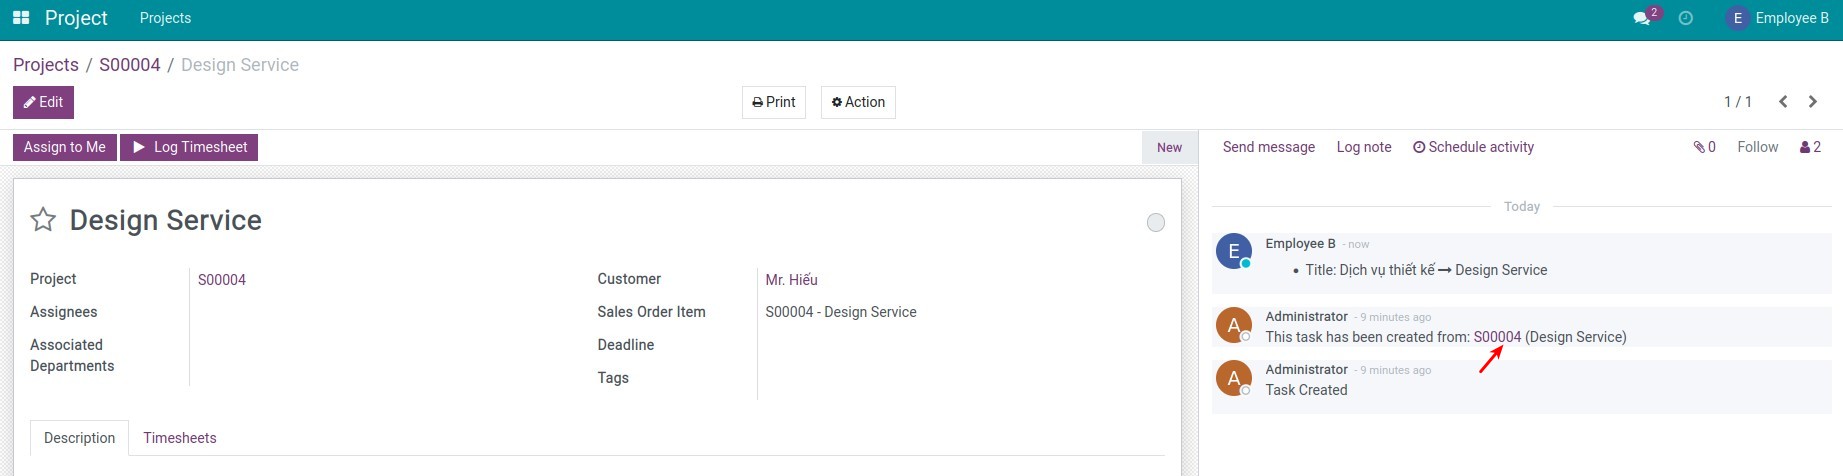Open the Action dropdown
Screen dimensions: 1843x476
[858, 102]
